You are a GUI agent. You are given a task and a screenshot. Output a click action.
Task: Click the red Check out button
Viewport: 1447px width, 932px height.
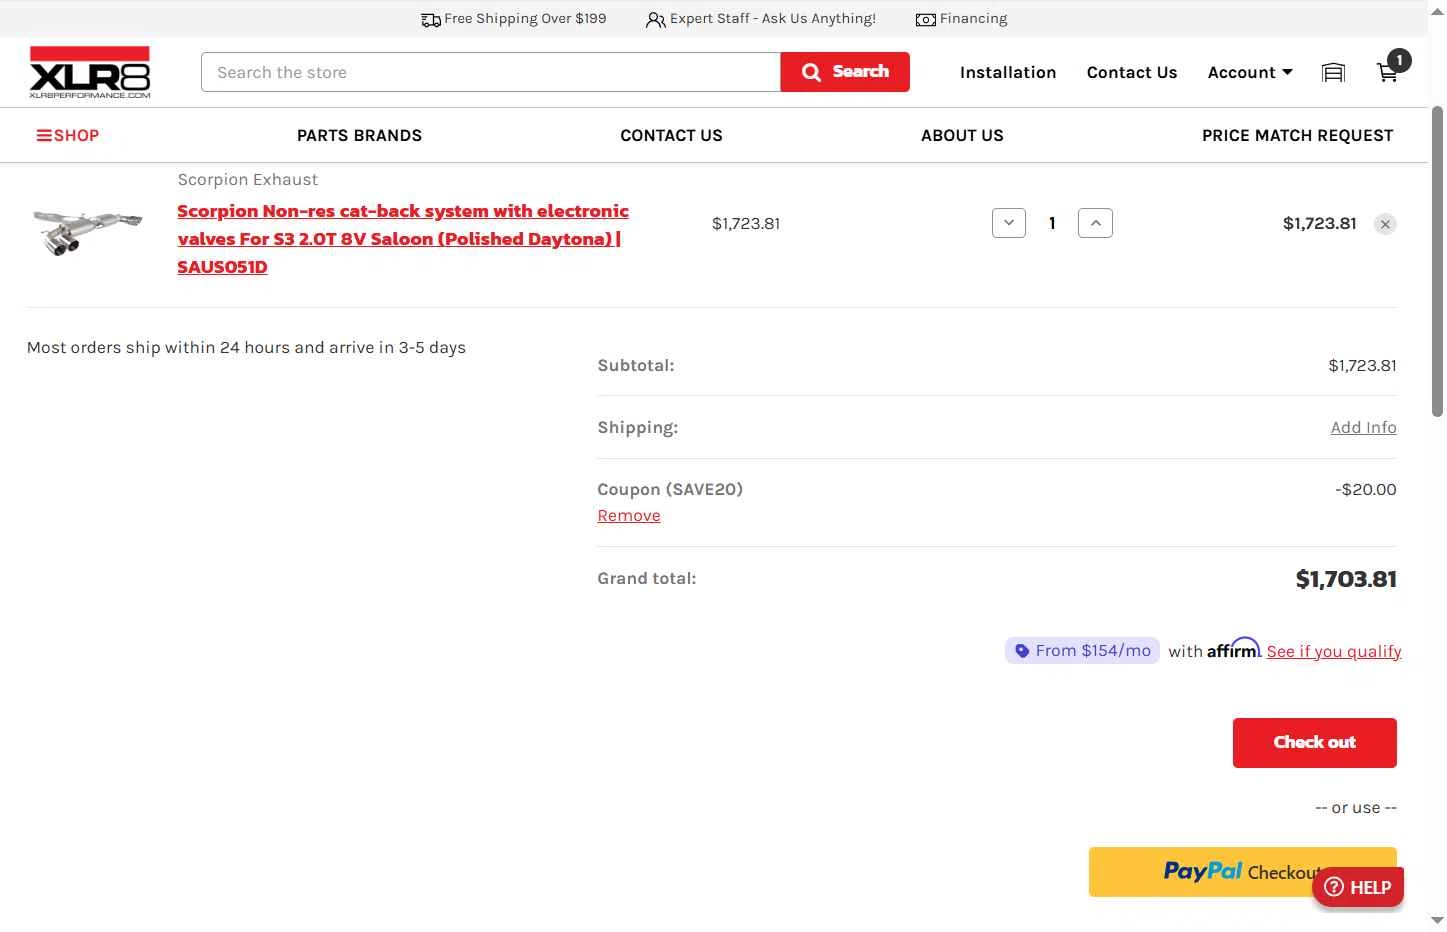(1314, 743)
